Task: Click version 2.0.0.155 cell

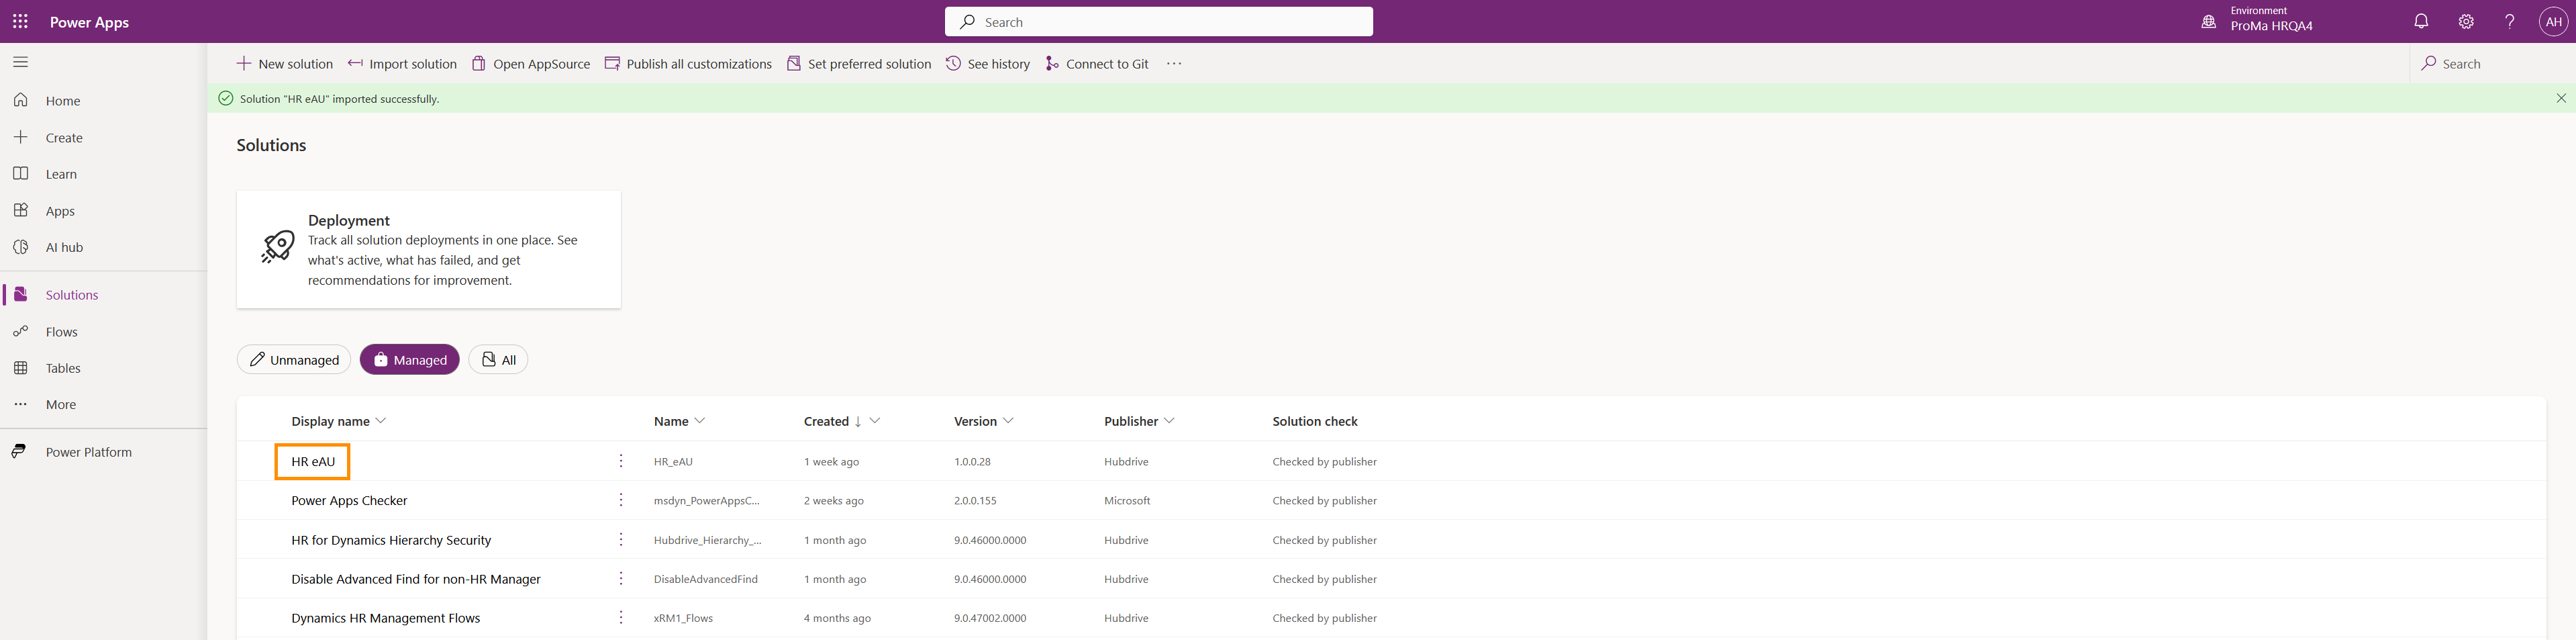Action: (x=975, y=501)
